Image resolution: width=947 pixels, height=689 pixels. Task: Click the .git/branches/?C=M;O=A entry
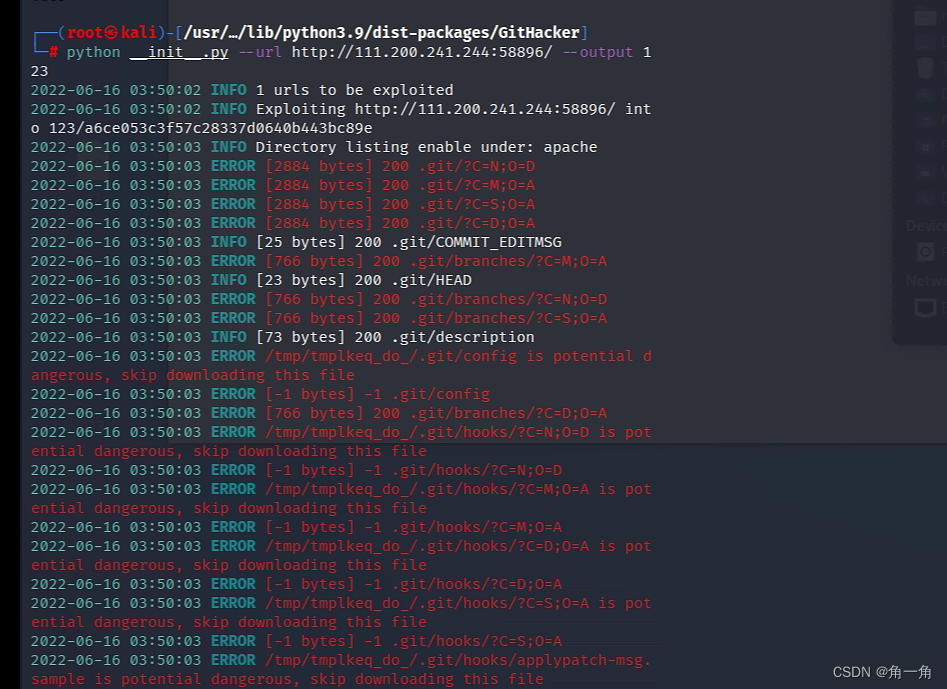coord(509,261)
